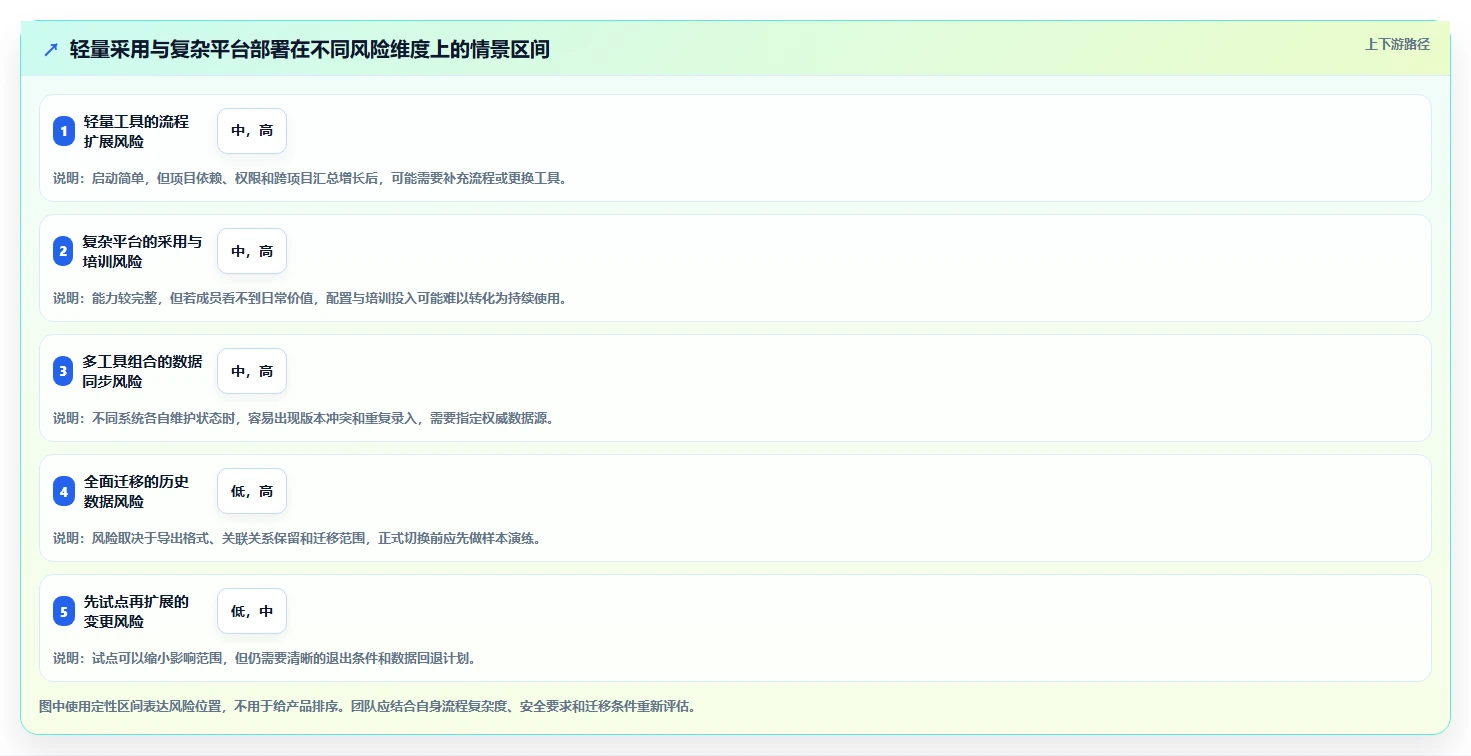1471x756 pixels.
Task: Click the description starting 说明：试点可以缩小影响范围
Action: (x=264, y=658)
